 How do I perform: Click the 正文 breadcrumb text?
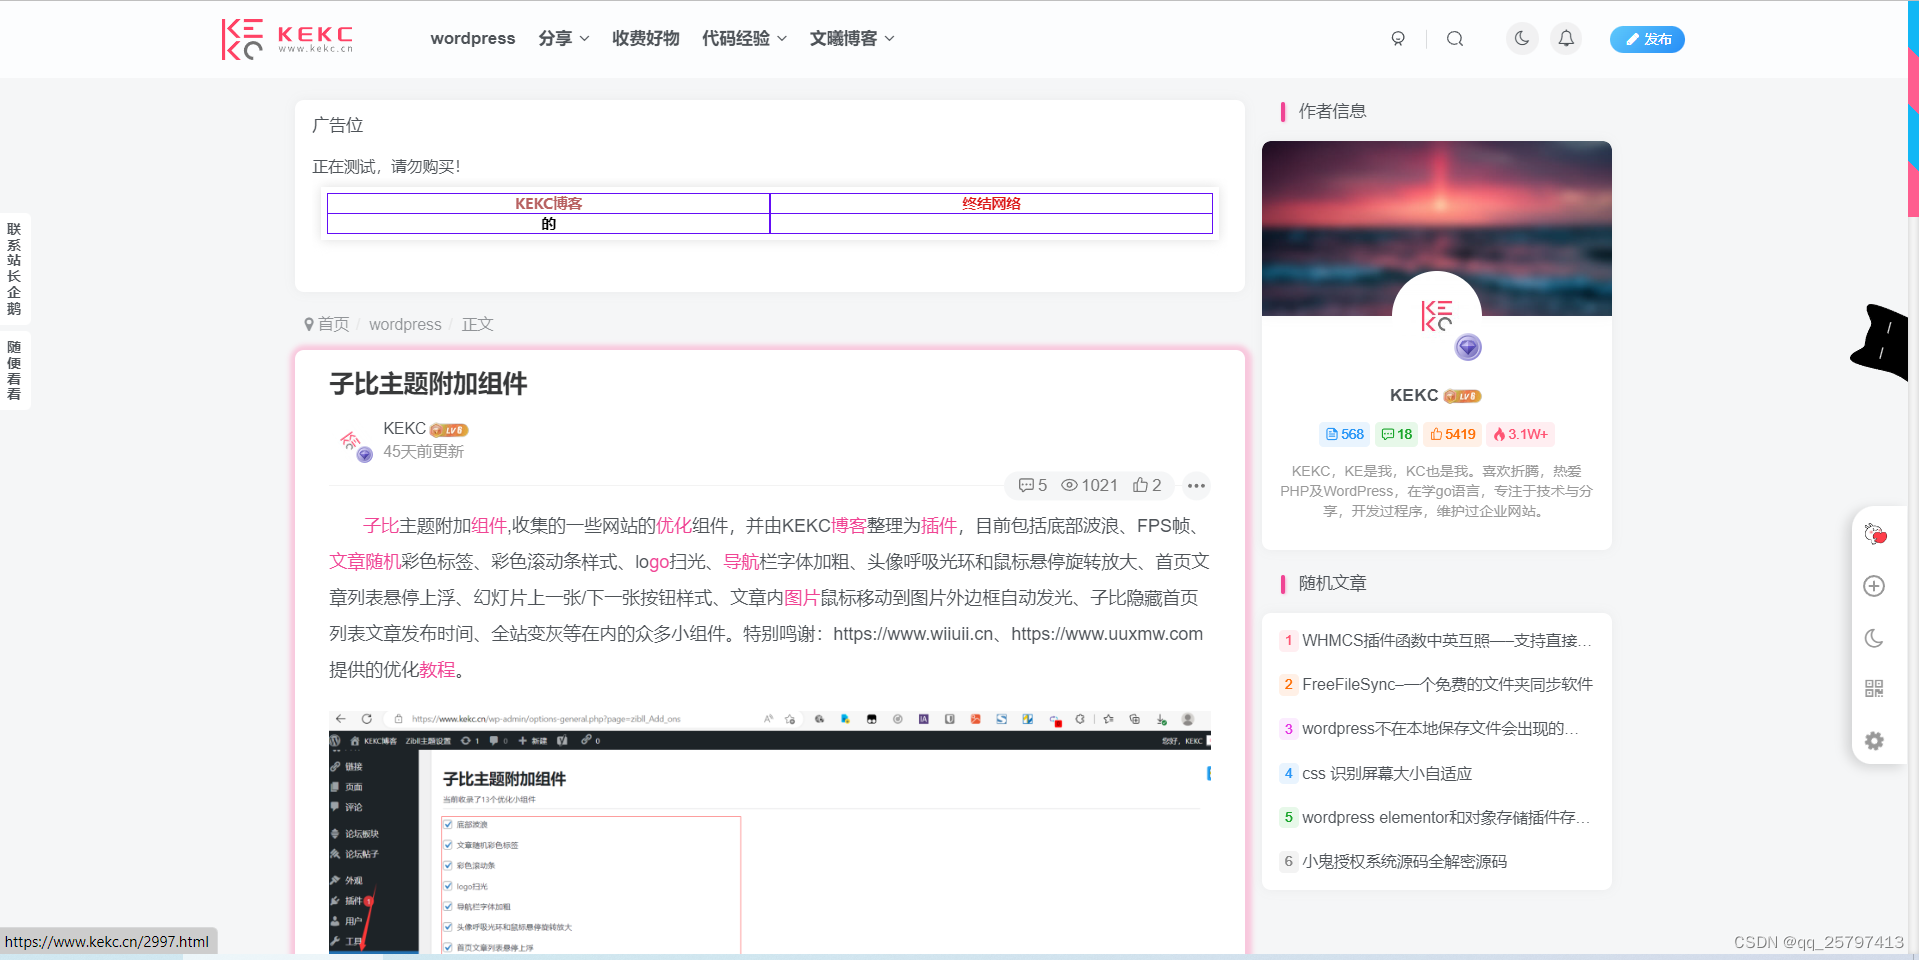coord(477,324)
